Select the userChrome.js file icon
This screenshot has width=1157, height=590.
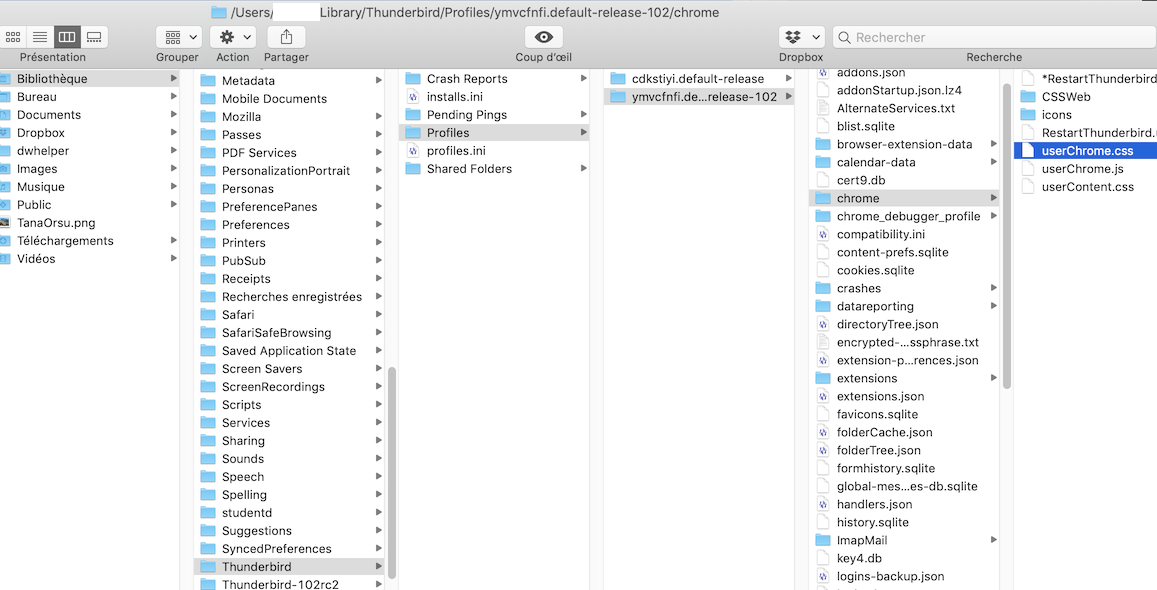point(1028,169)
